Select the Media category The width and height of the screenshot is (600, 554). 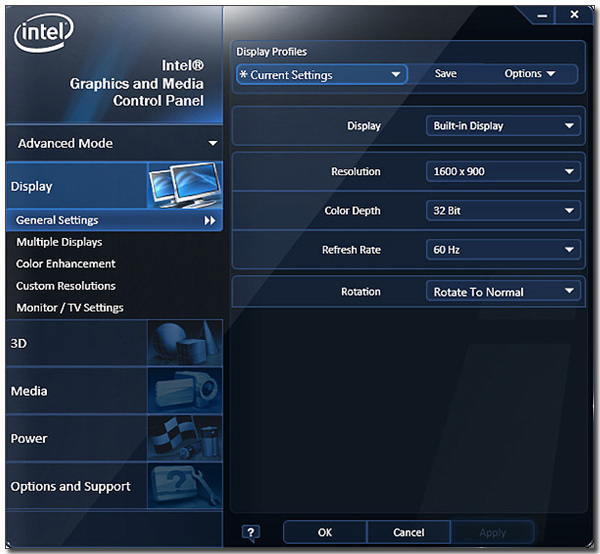[114, 391]
